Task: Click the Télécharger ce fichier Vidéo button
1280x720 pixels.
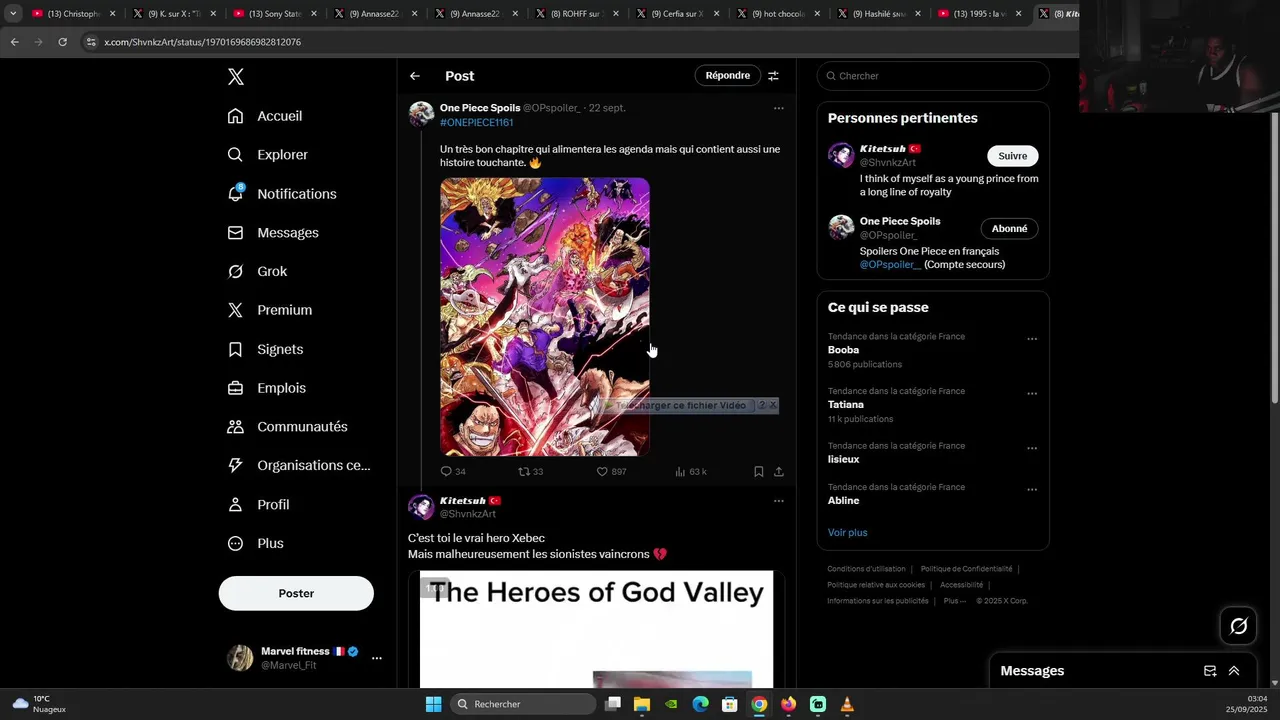Action: (x=679, y=405)
